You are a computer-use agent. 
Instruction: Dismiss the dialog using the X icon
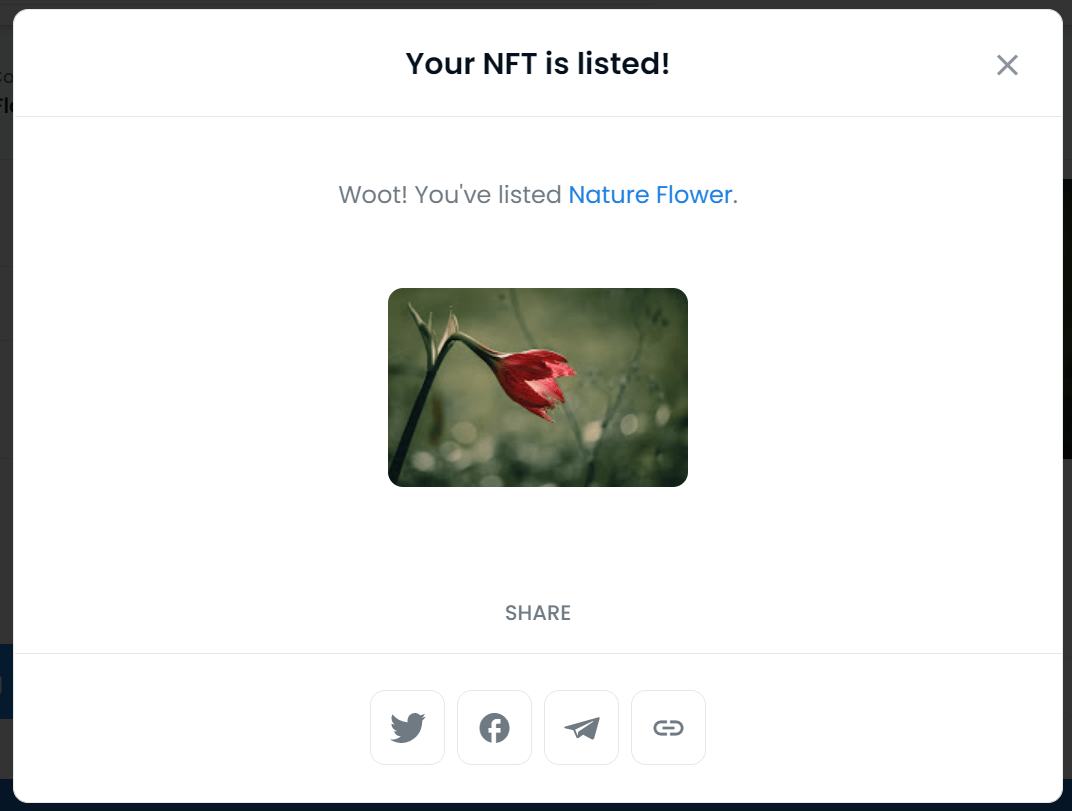[x=1007, y=65]
